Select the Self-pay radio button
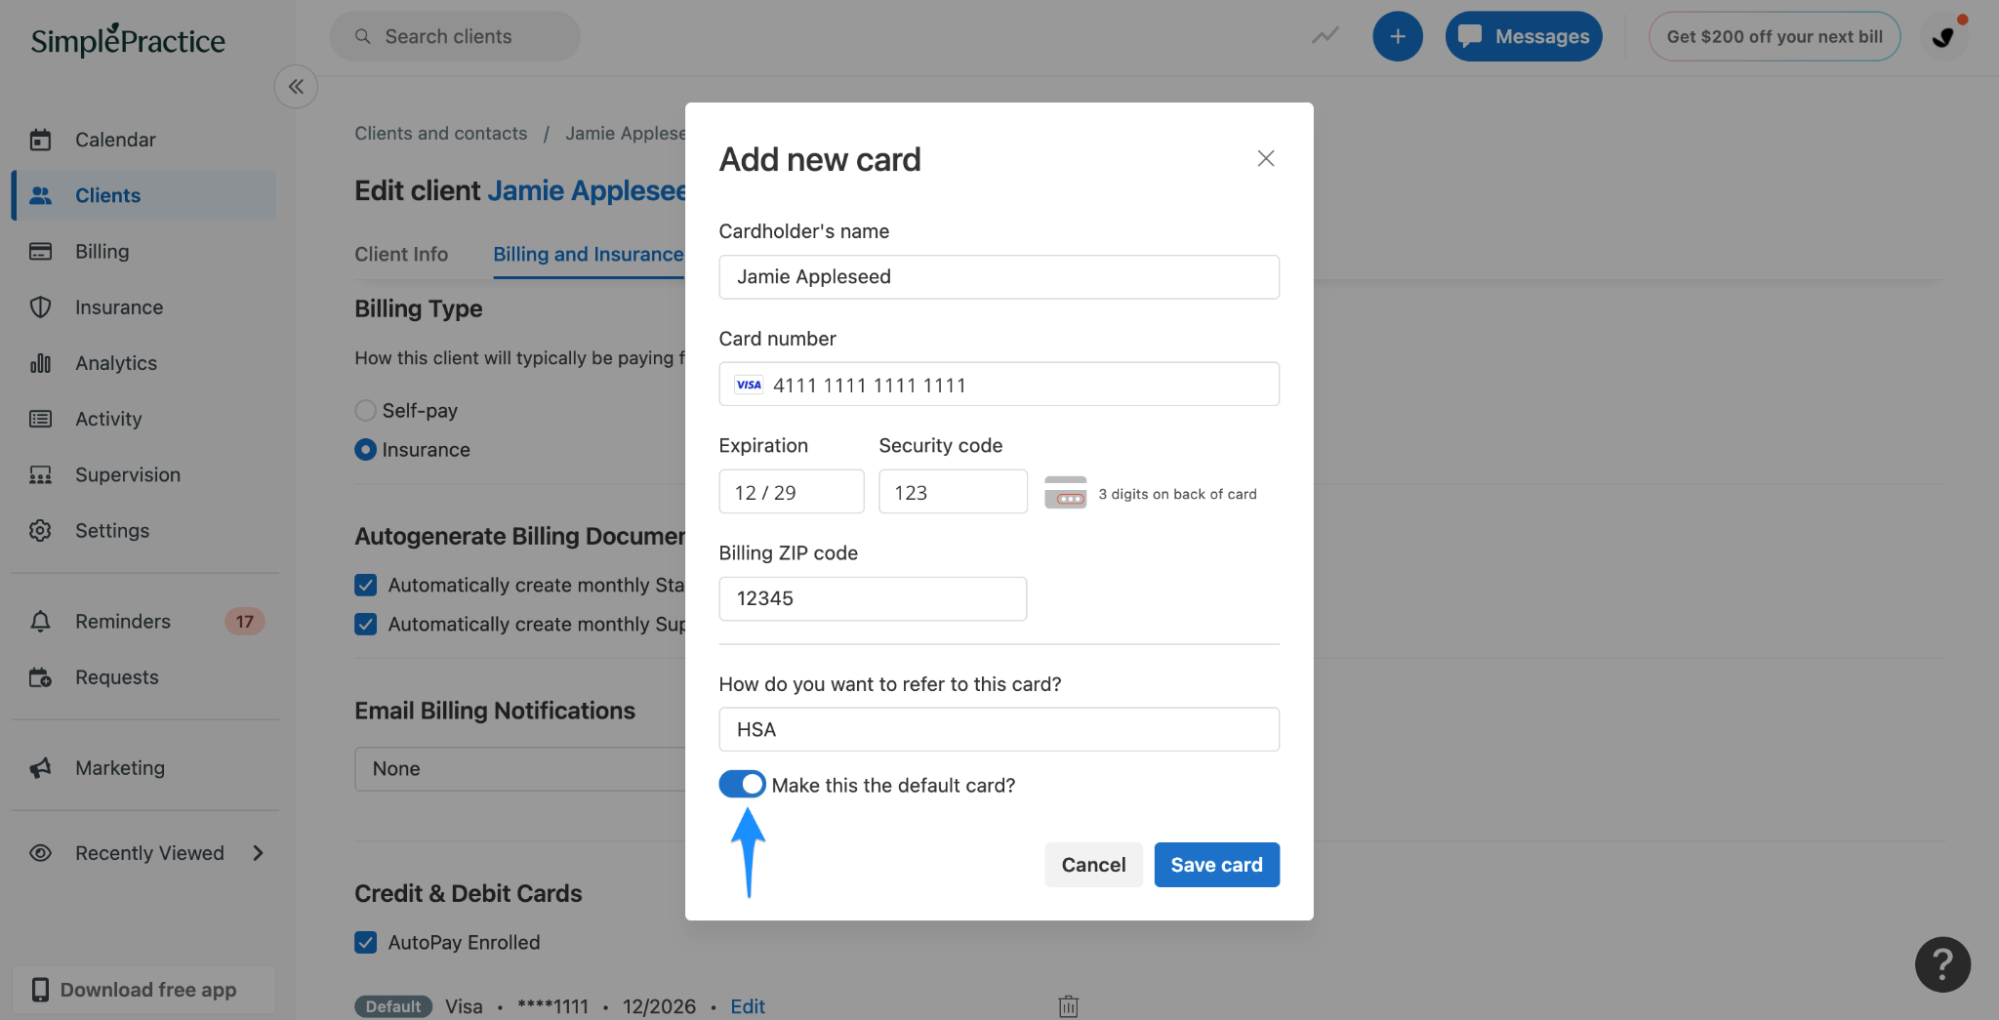Image resolution: width=1999 pixels, height=1020 pixels. point(366,411)
